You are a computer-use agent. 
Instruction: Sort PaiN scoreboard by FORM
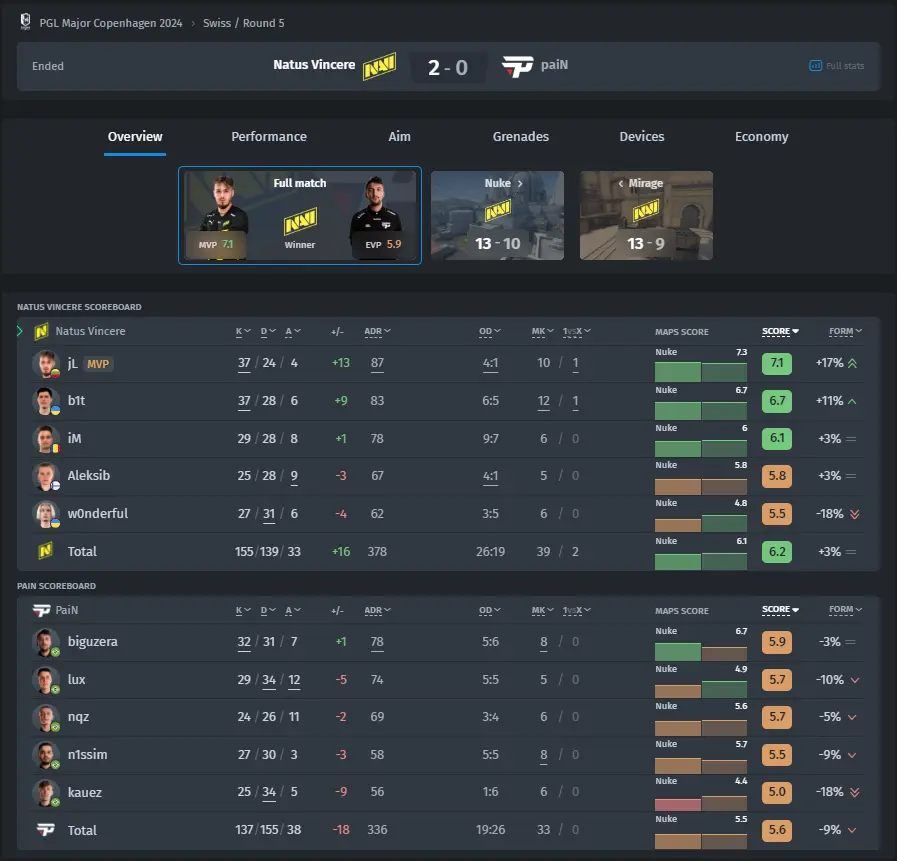click(x=846, y=610)
